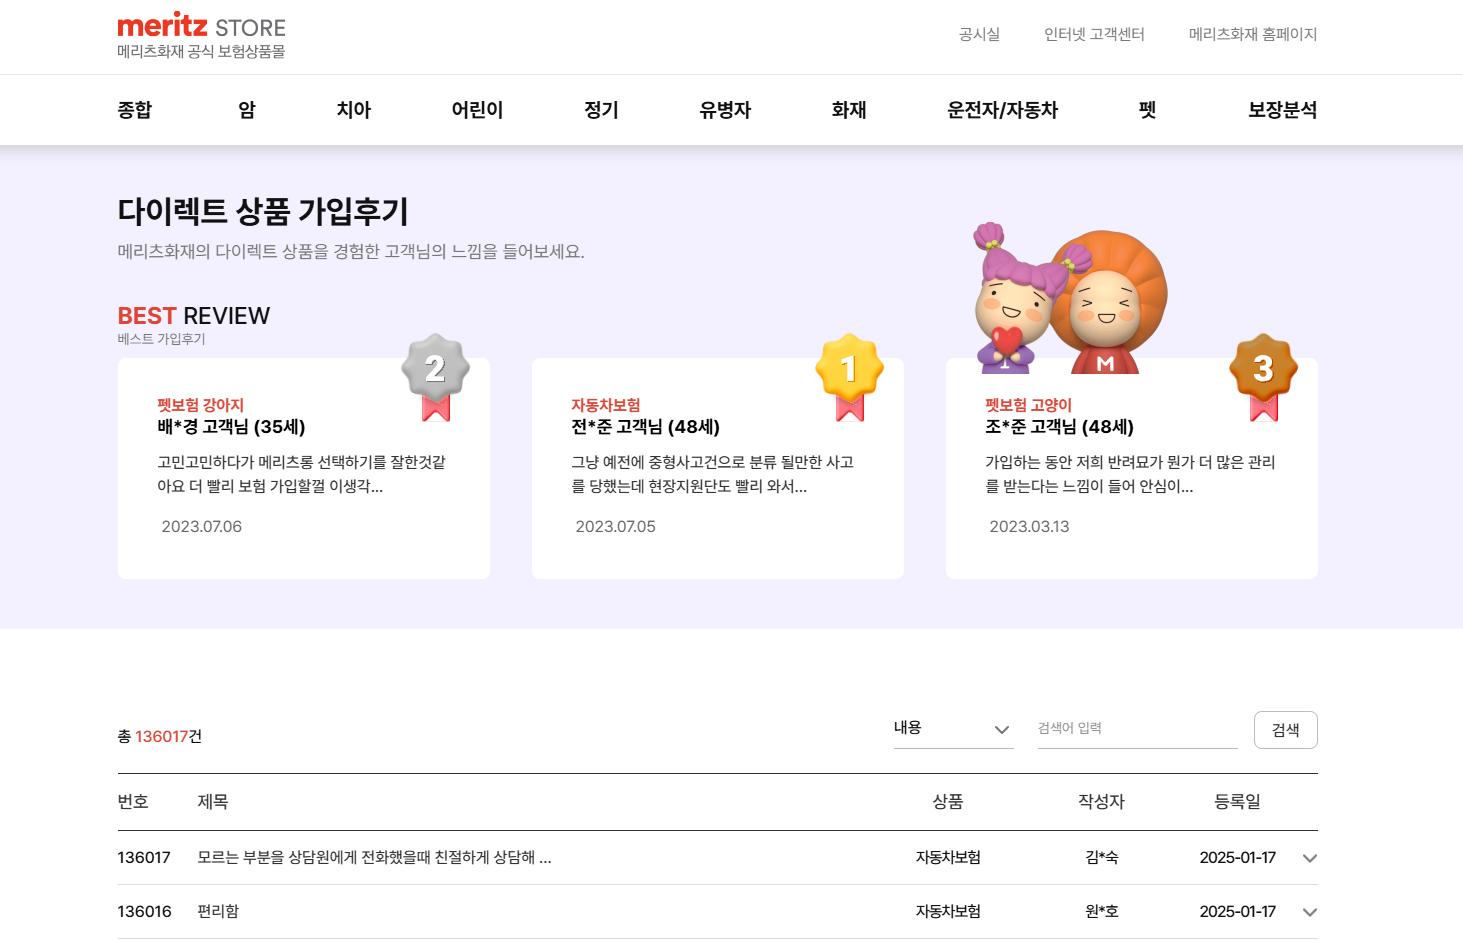This screenshot has height=942, width=1463.
Task: Open the 화재 menu
Action: click(x=849, y=110)
